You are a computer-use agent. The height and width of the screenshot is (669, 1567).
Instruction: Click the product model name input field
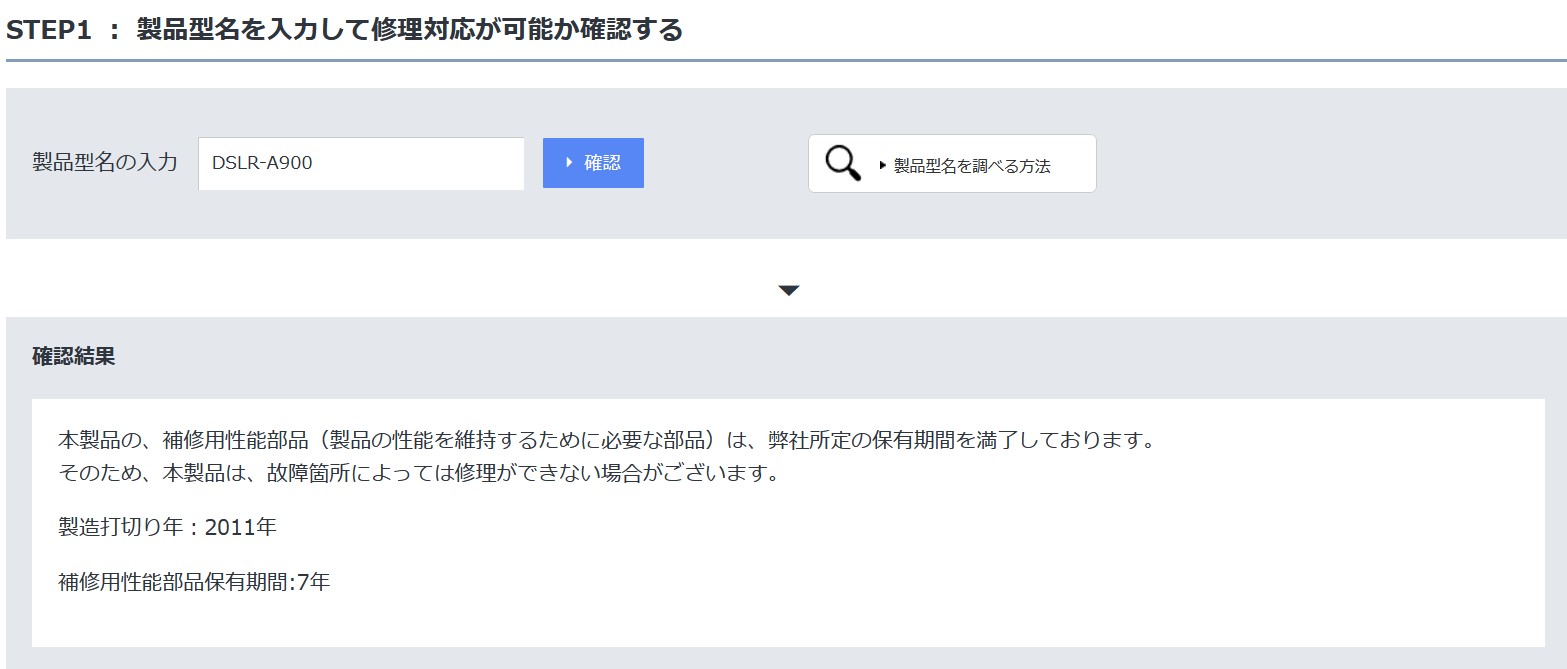coord(361,163)
